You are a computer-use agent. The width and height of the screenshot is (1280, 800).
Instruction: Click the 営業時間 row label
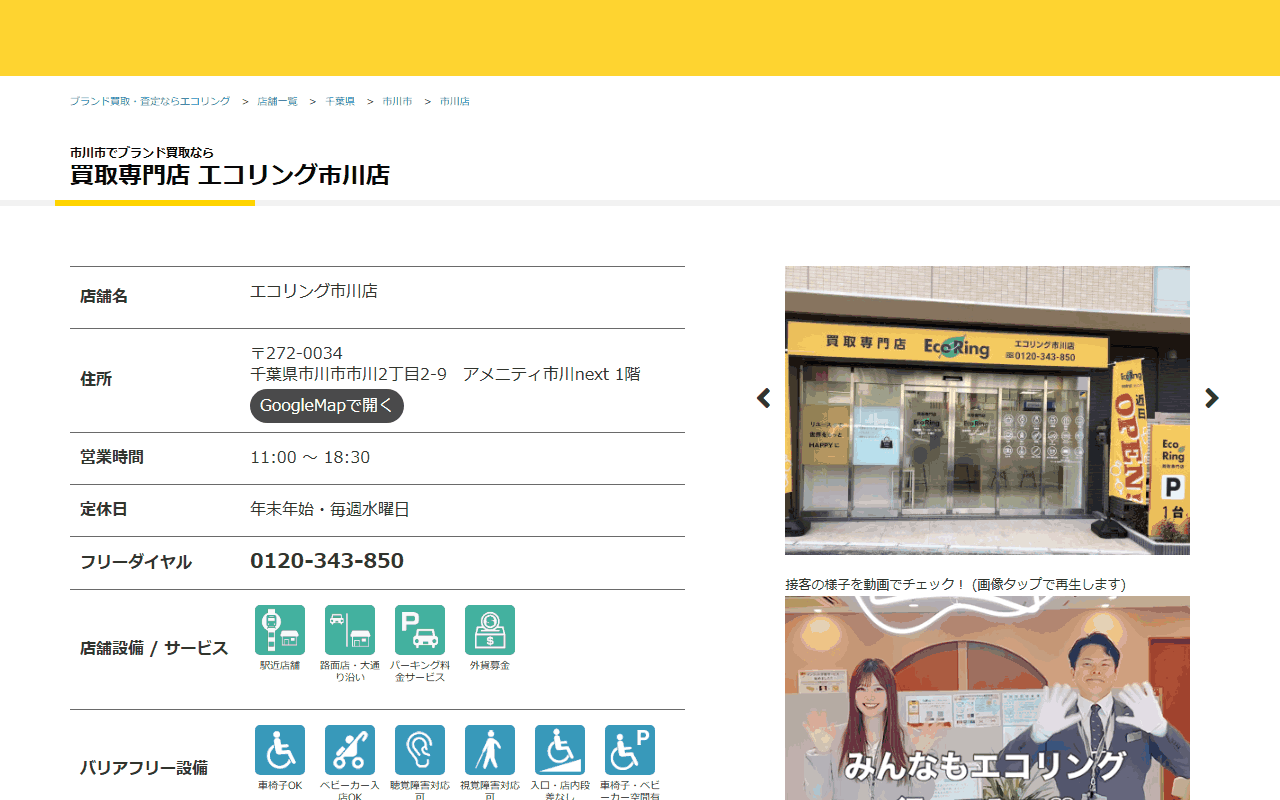coord(112,458)
